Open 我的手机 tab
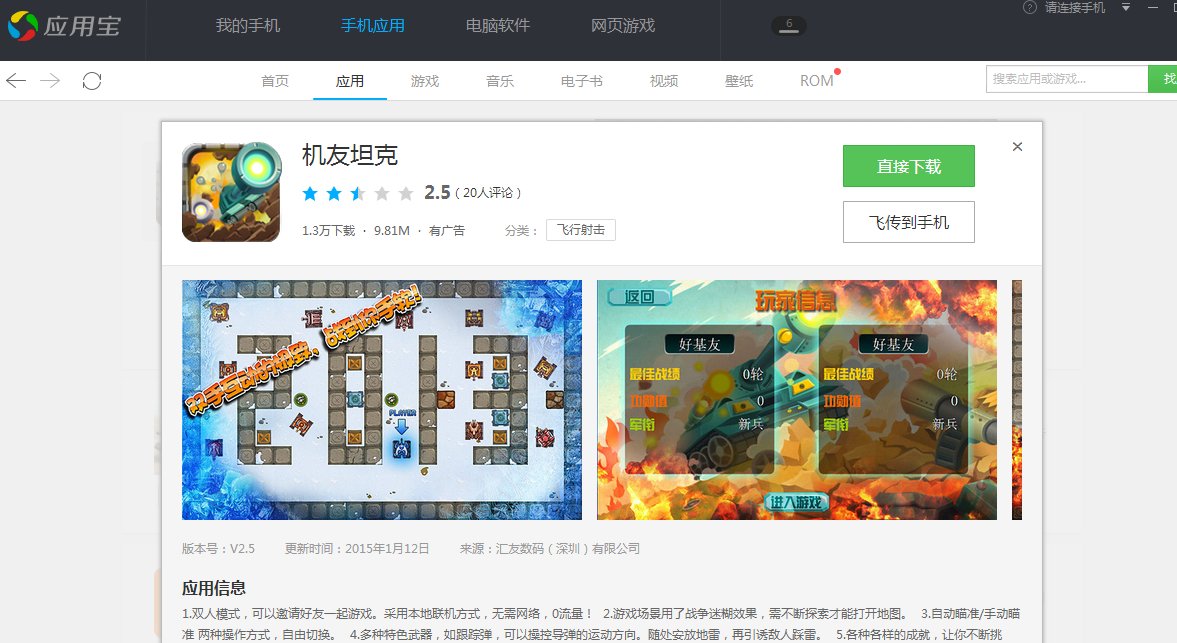1177x643 pixels. [248, 26]
